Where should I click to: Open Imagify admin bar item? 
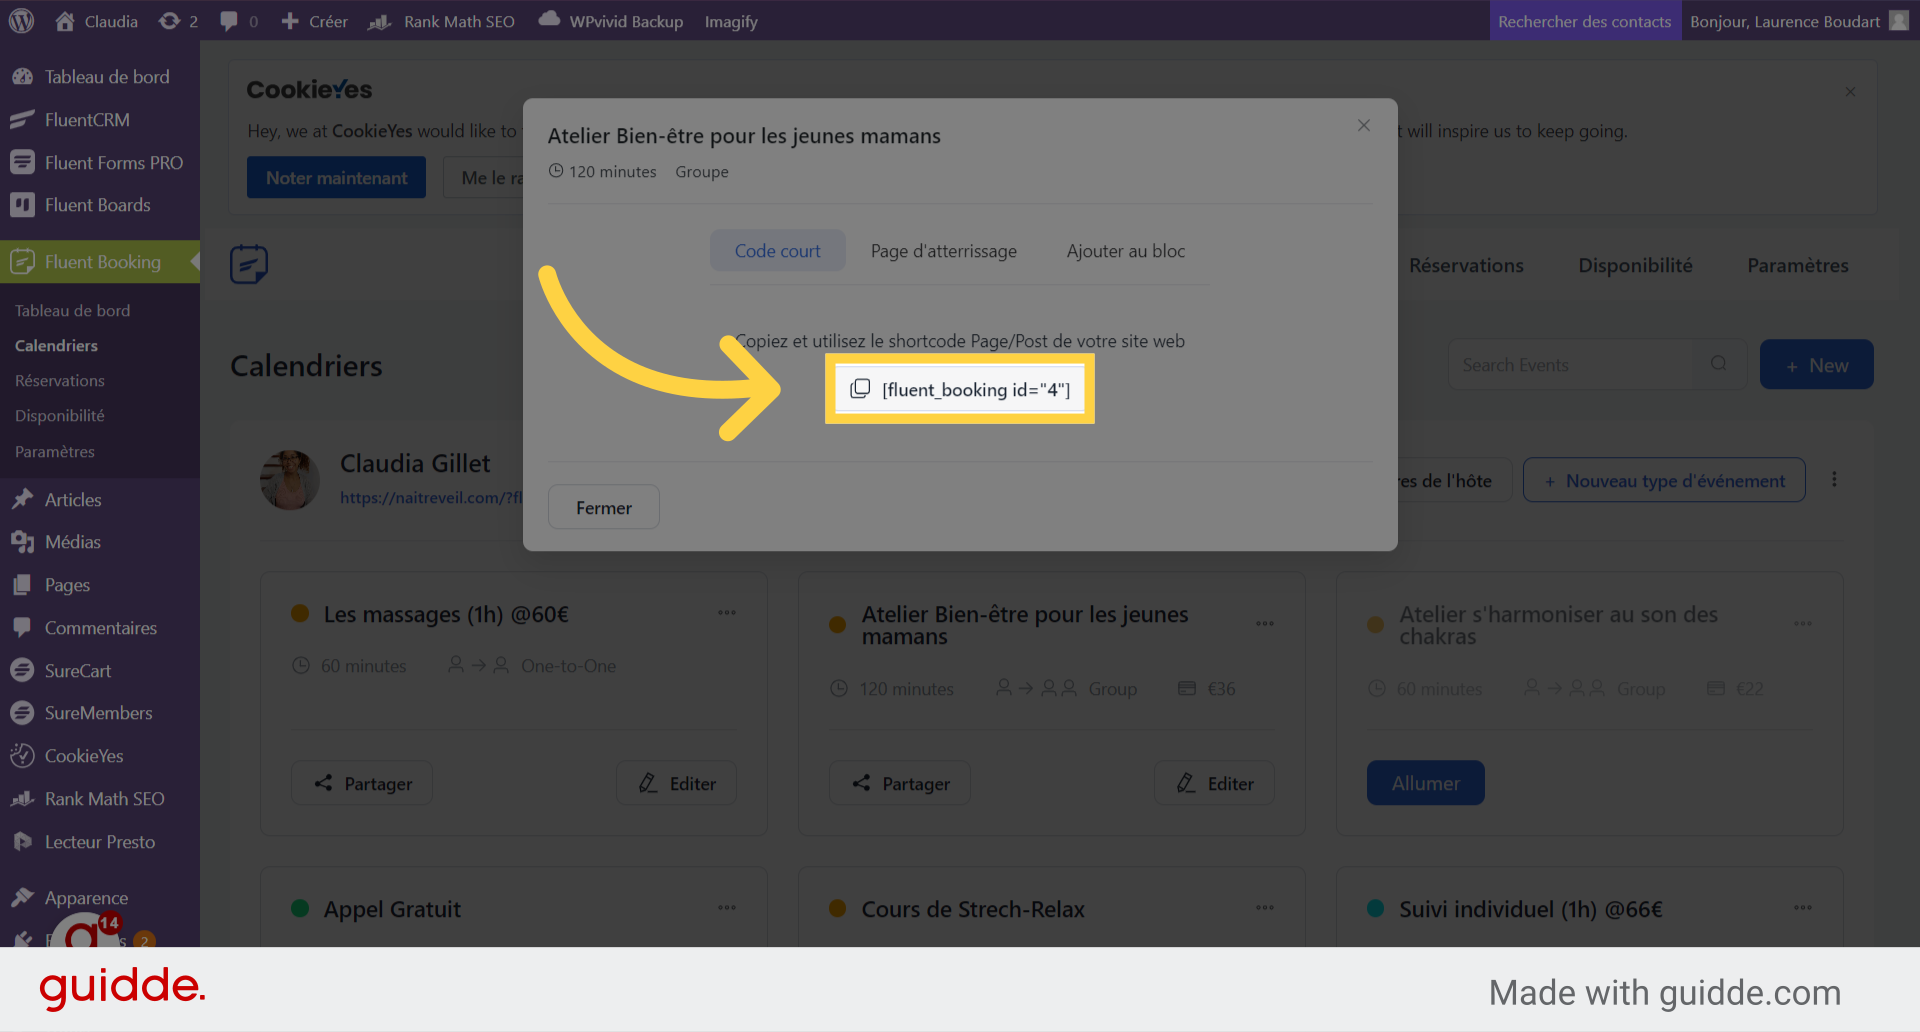731,21
